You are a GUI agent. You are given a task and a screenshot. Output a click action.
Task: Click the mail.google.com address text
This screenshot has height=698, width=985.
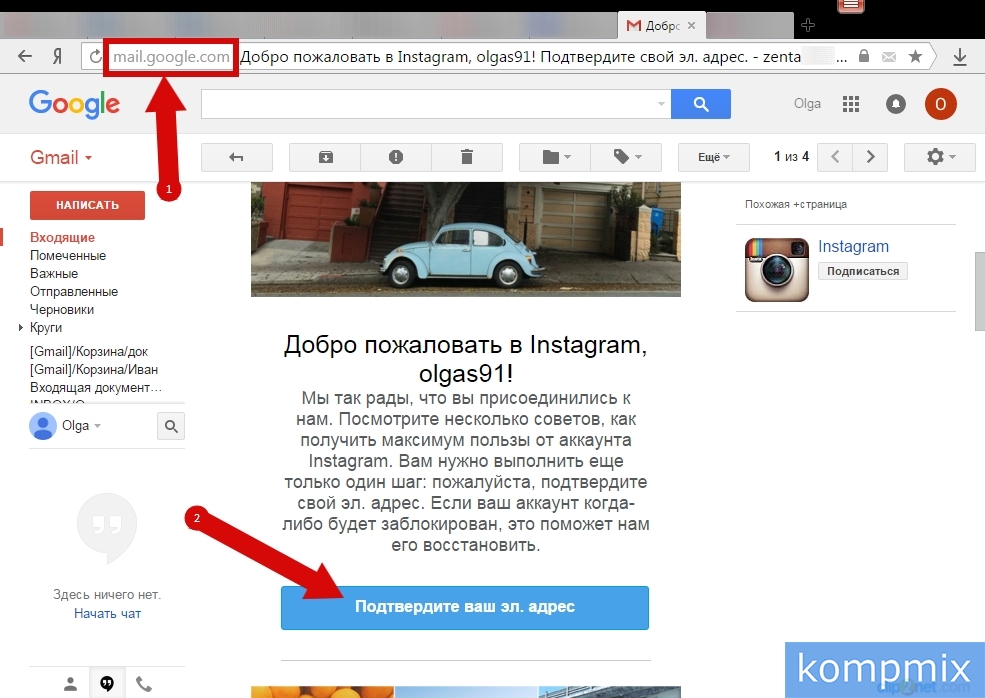[171, 57]
